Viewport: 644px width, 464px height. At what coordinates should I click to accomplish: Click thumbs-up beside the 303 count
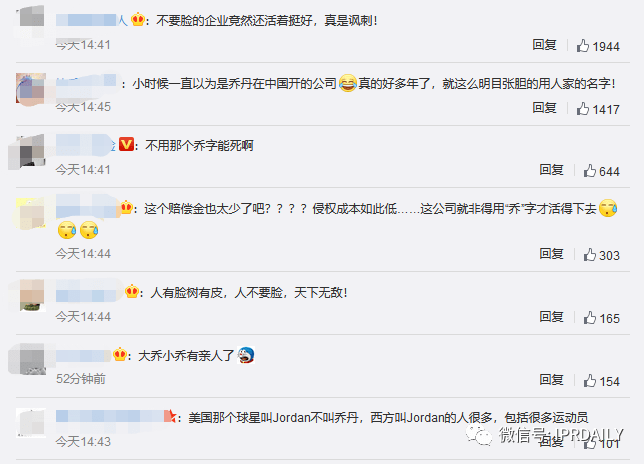point(589,255)
